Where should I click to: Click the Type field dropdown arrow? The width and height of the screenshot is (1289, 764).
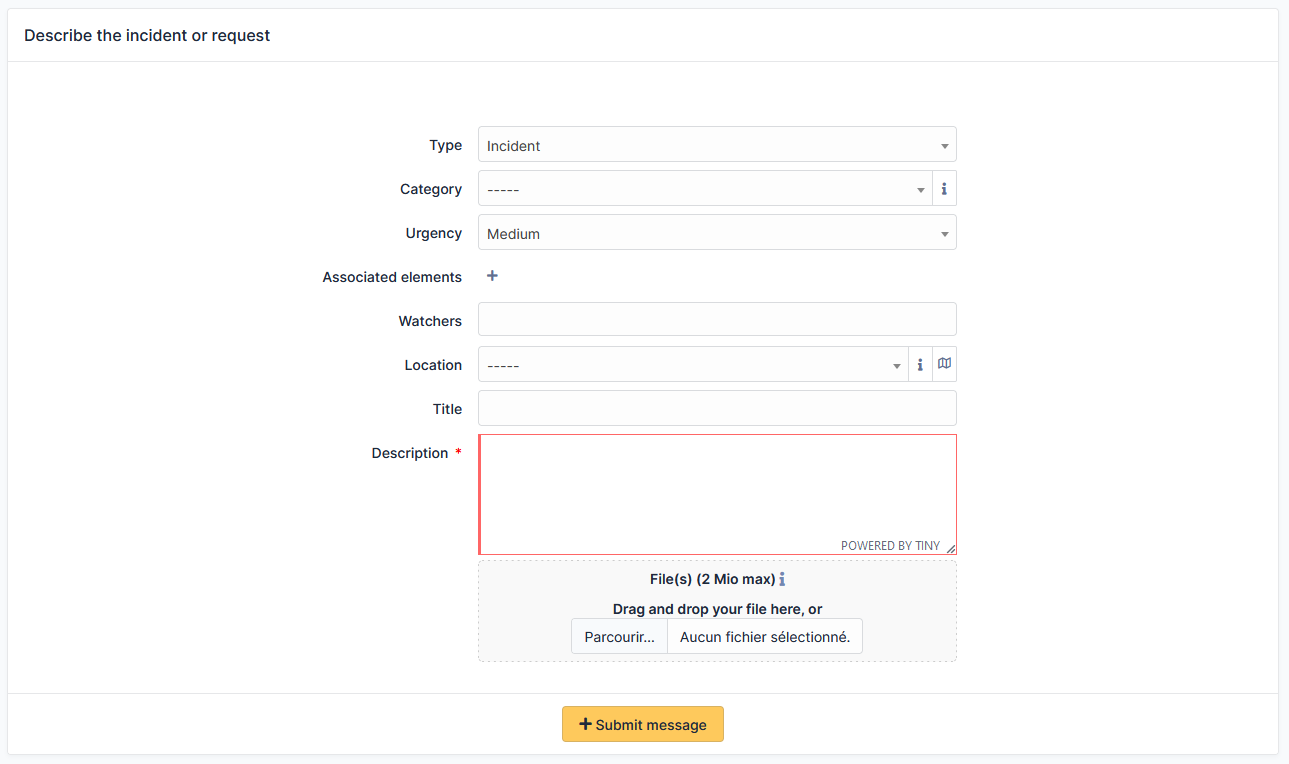[x=944, y=144]
